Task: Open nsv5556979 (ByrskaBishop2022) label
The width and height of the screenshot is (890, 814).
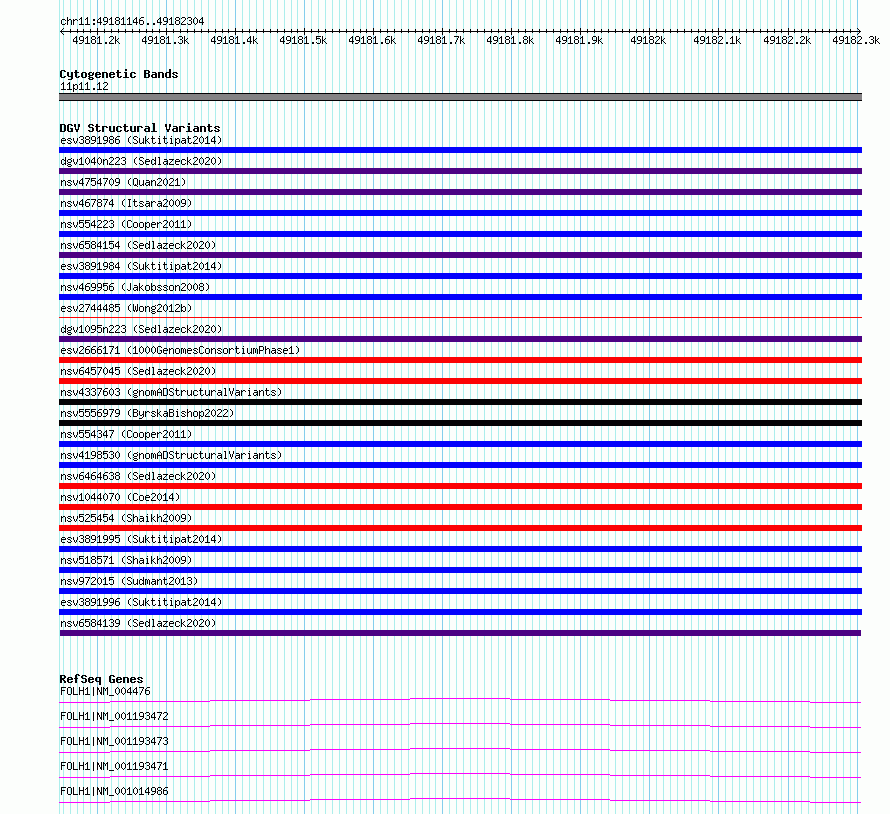Action: pos(147,413)
